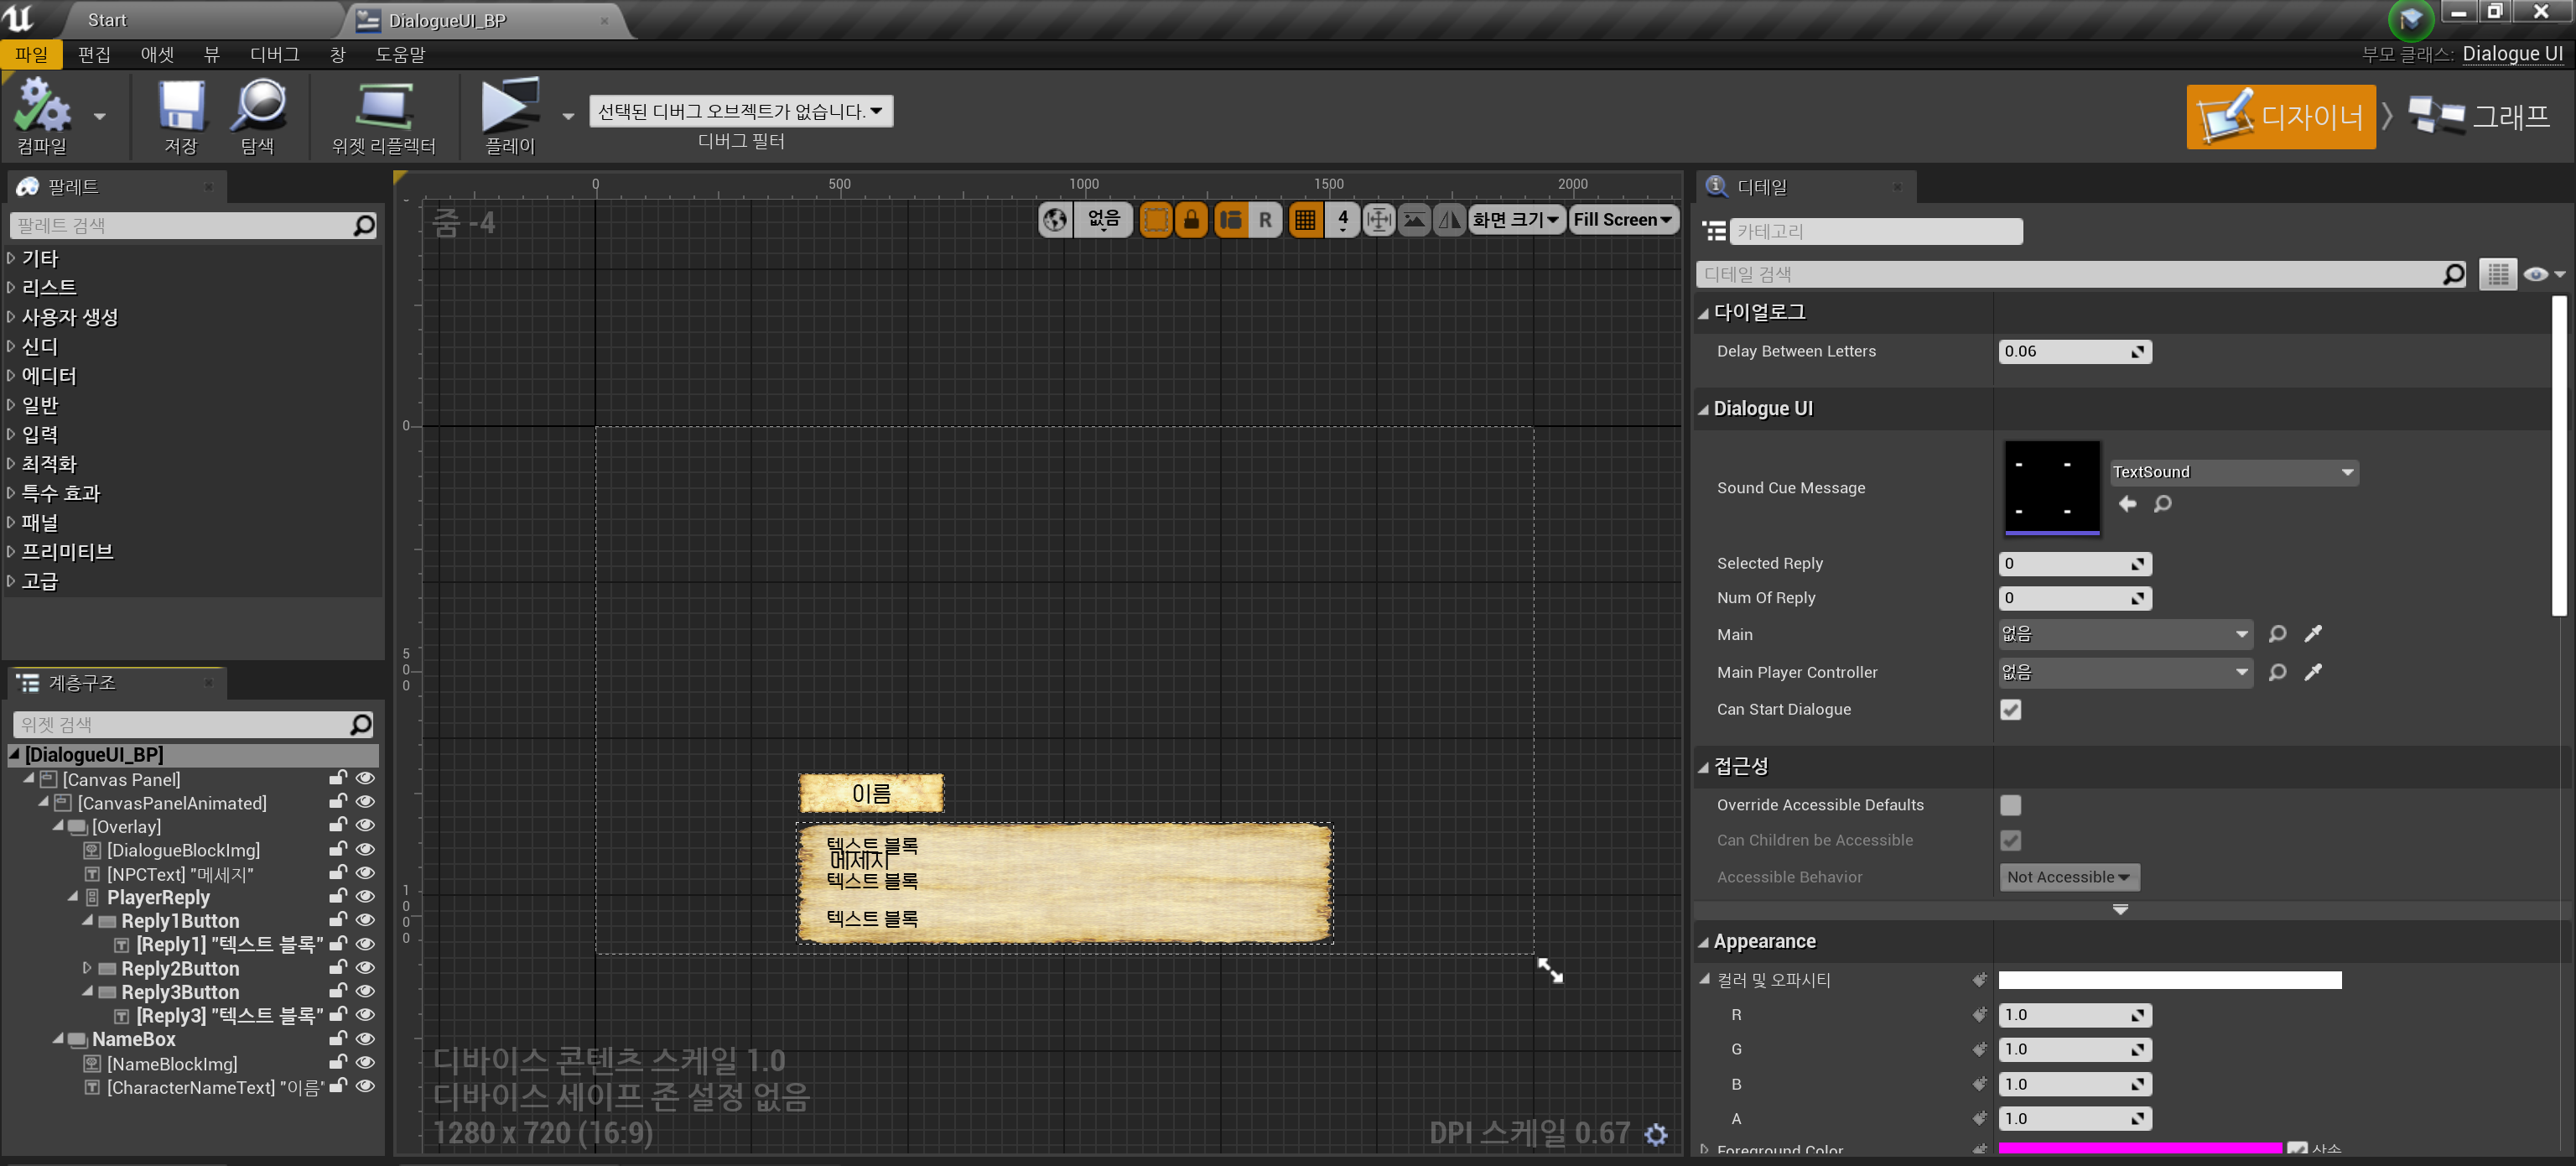The height and width of the screenshot is (1166, 2576).
Task: Click the DPI scale gear icon
Action: 1656,1134
